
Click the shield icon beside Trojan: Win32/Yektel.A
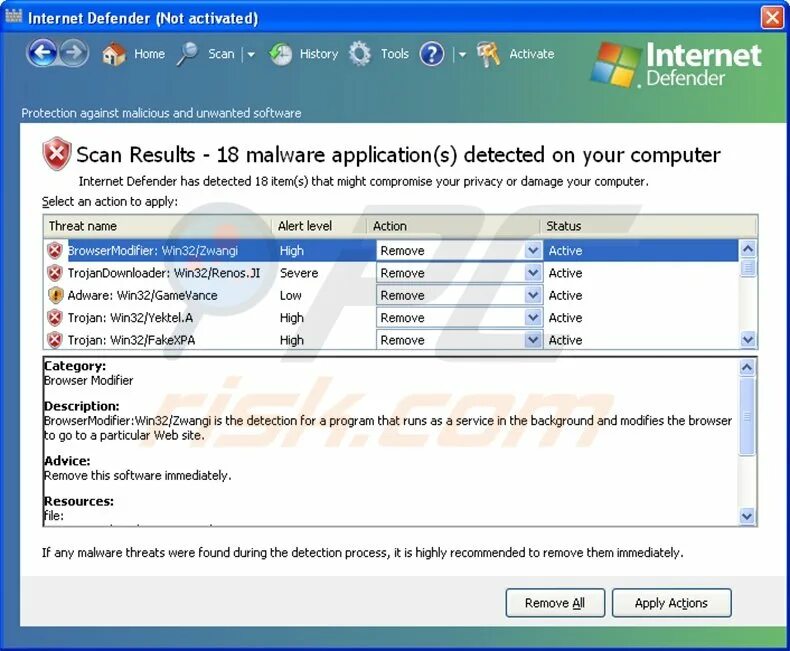pyautogui.click(x=55, y=317)
